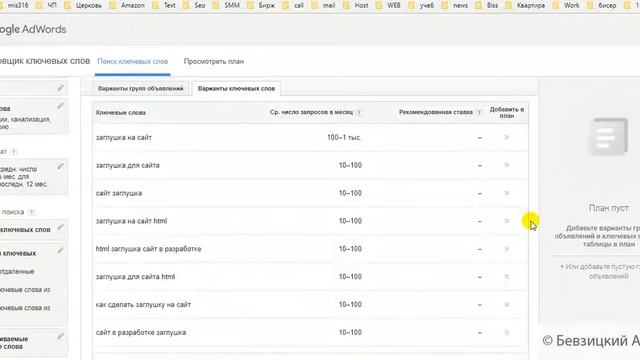Open the Amazon bookmarks folder
This screenshot has width=640, height=360.
[x=128, y=5]
